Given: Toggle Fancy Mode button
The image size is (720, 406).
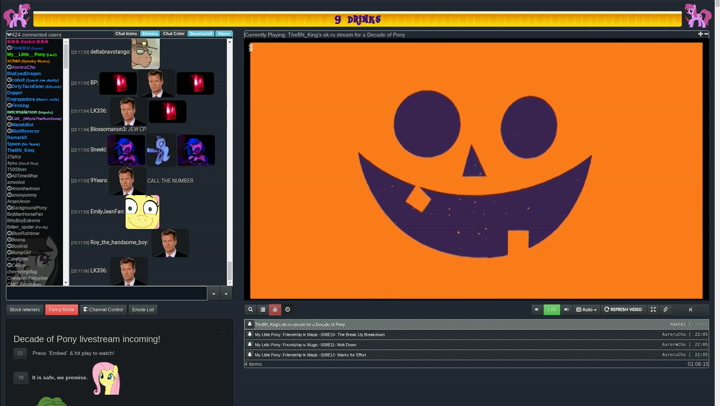Looking at the screenshot, I should [x=61, y=310].
